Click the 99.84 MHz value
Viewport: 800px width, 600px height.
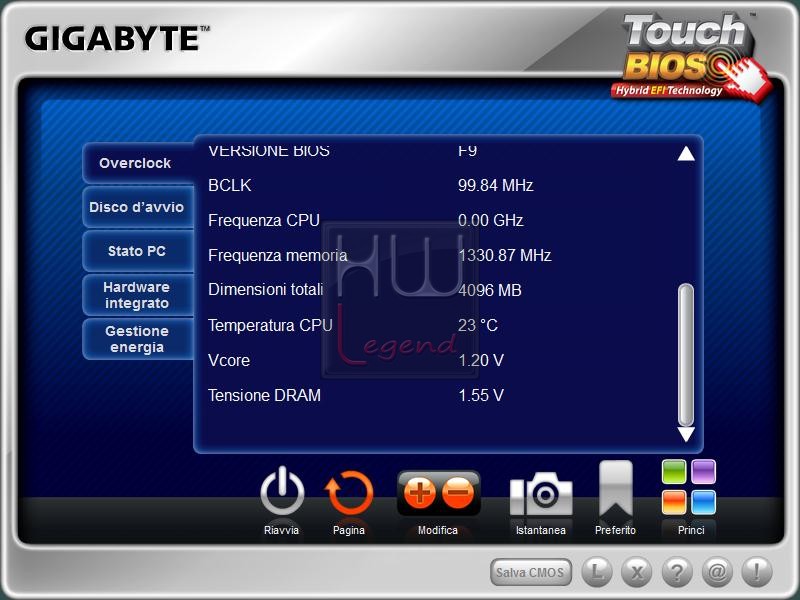coord(495,185)
